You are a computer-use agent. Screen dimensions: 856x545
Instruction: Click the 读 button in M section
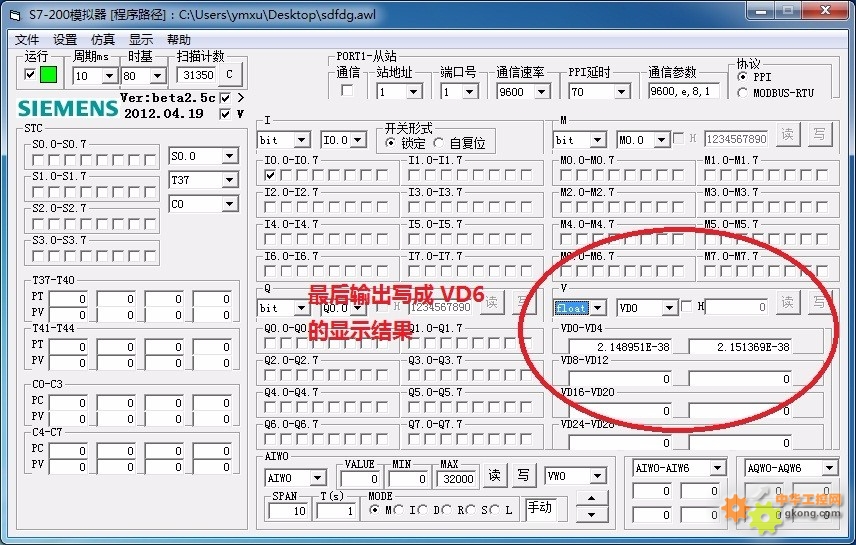point(787,135)
